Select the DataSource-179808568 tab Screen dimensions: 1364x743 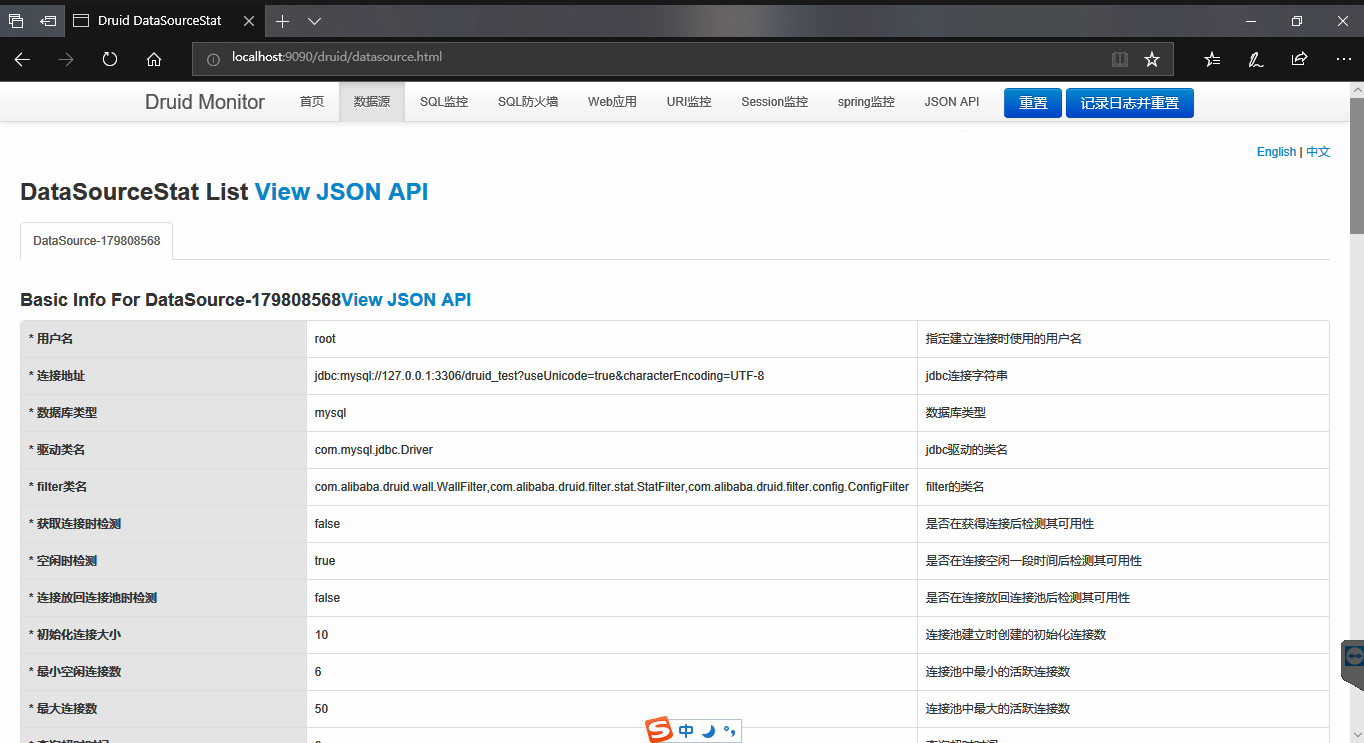(96, 241)
